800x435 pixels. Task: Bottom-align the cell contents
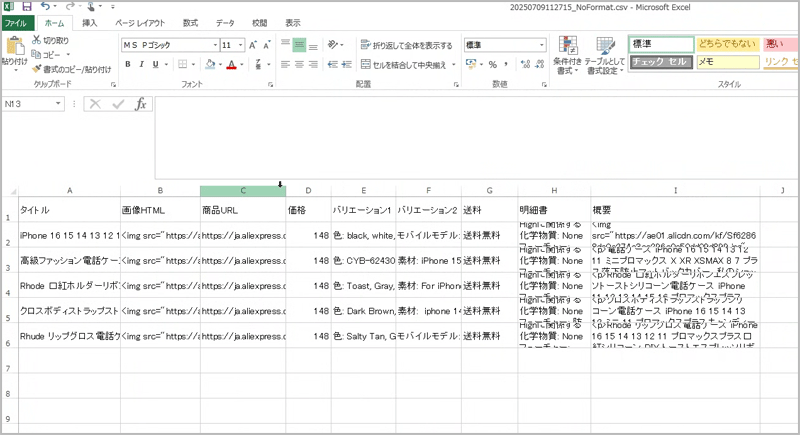tap(313, 45)
